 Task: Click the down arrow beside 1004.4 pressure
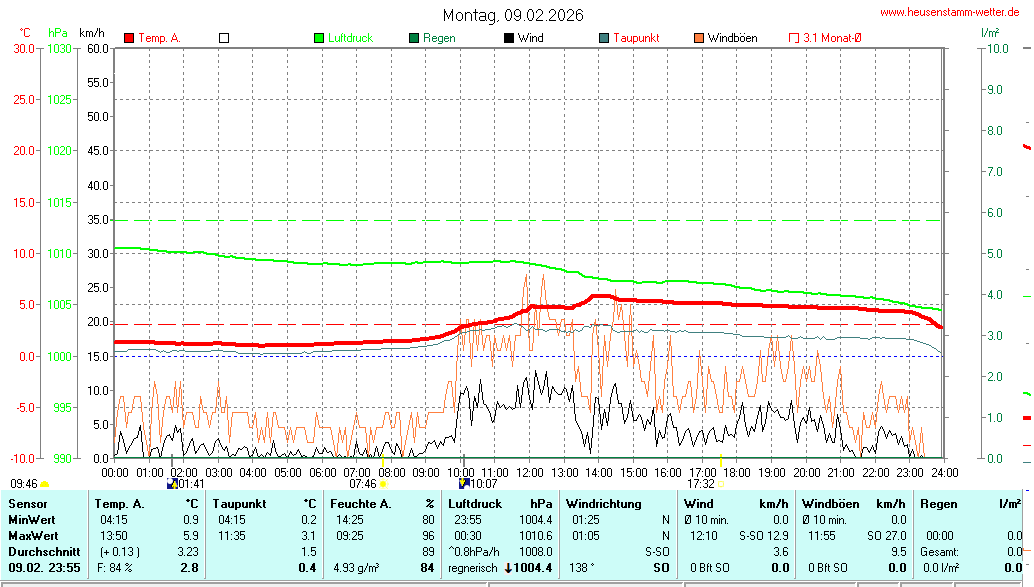tap(507, 568)
